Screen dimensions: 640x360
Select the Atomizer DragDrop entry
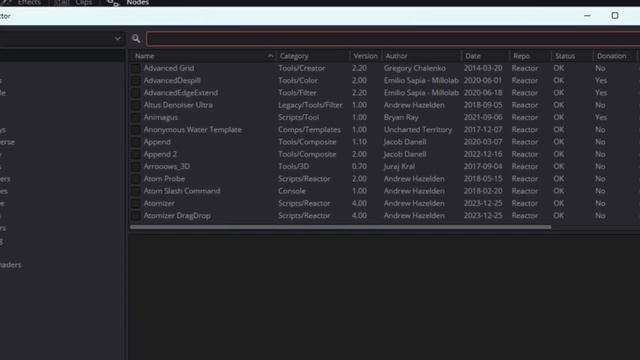pyautogui.click(x=177, y=216)
